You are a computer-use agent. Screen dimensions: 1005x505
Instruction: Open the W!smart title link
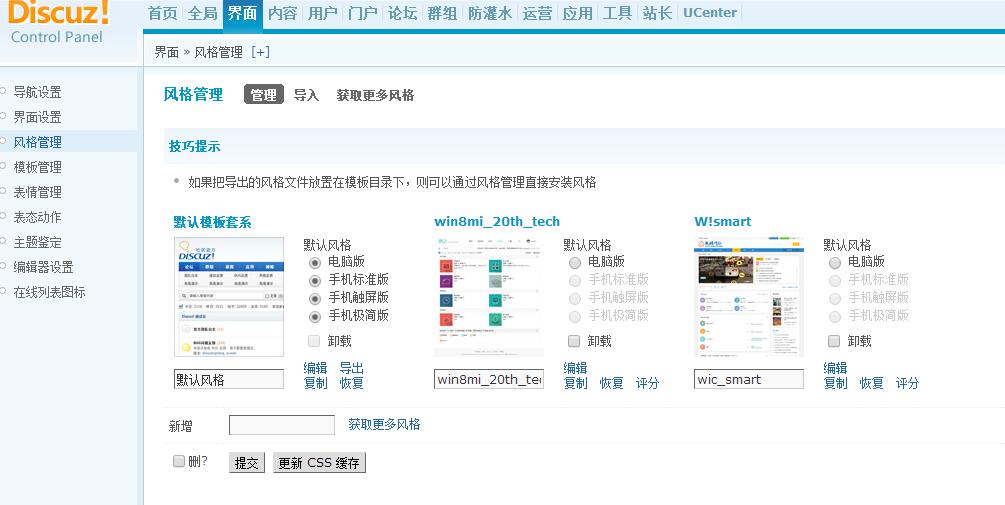(722, 222)
